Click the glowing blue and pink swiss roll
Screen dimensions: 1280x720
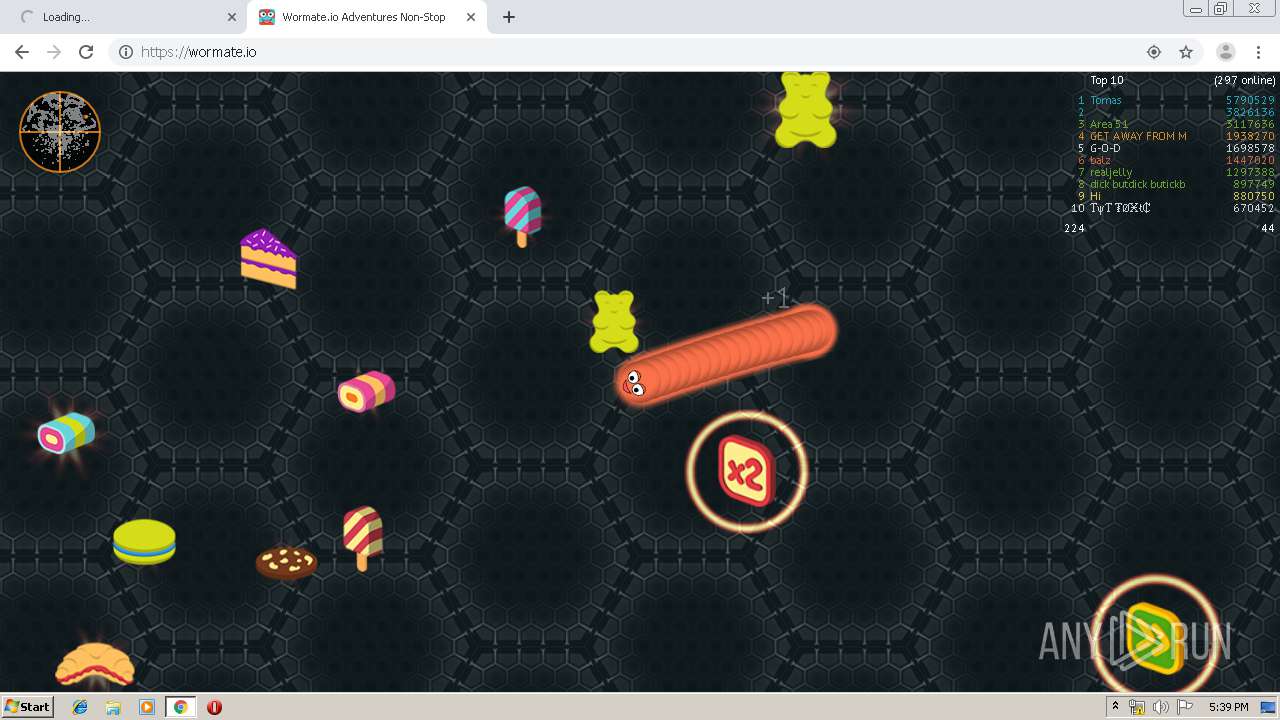(x=66, y=433)
